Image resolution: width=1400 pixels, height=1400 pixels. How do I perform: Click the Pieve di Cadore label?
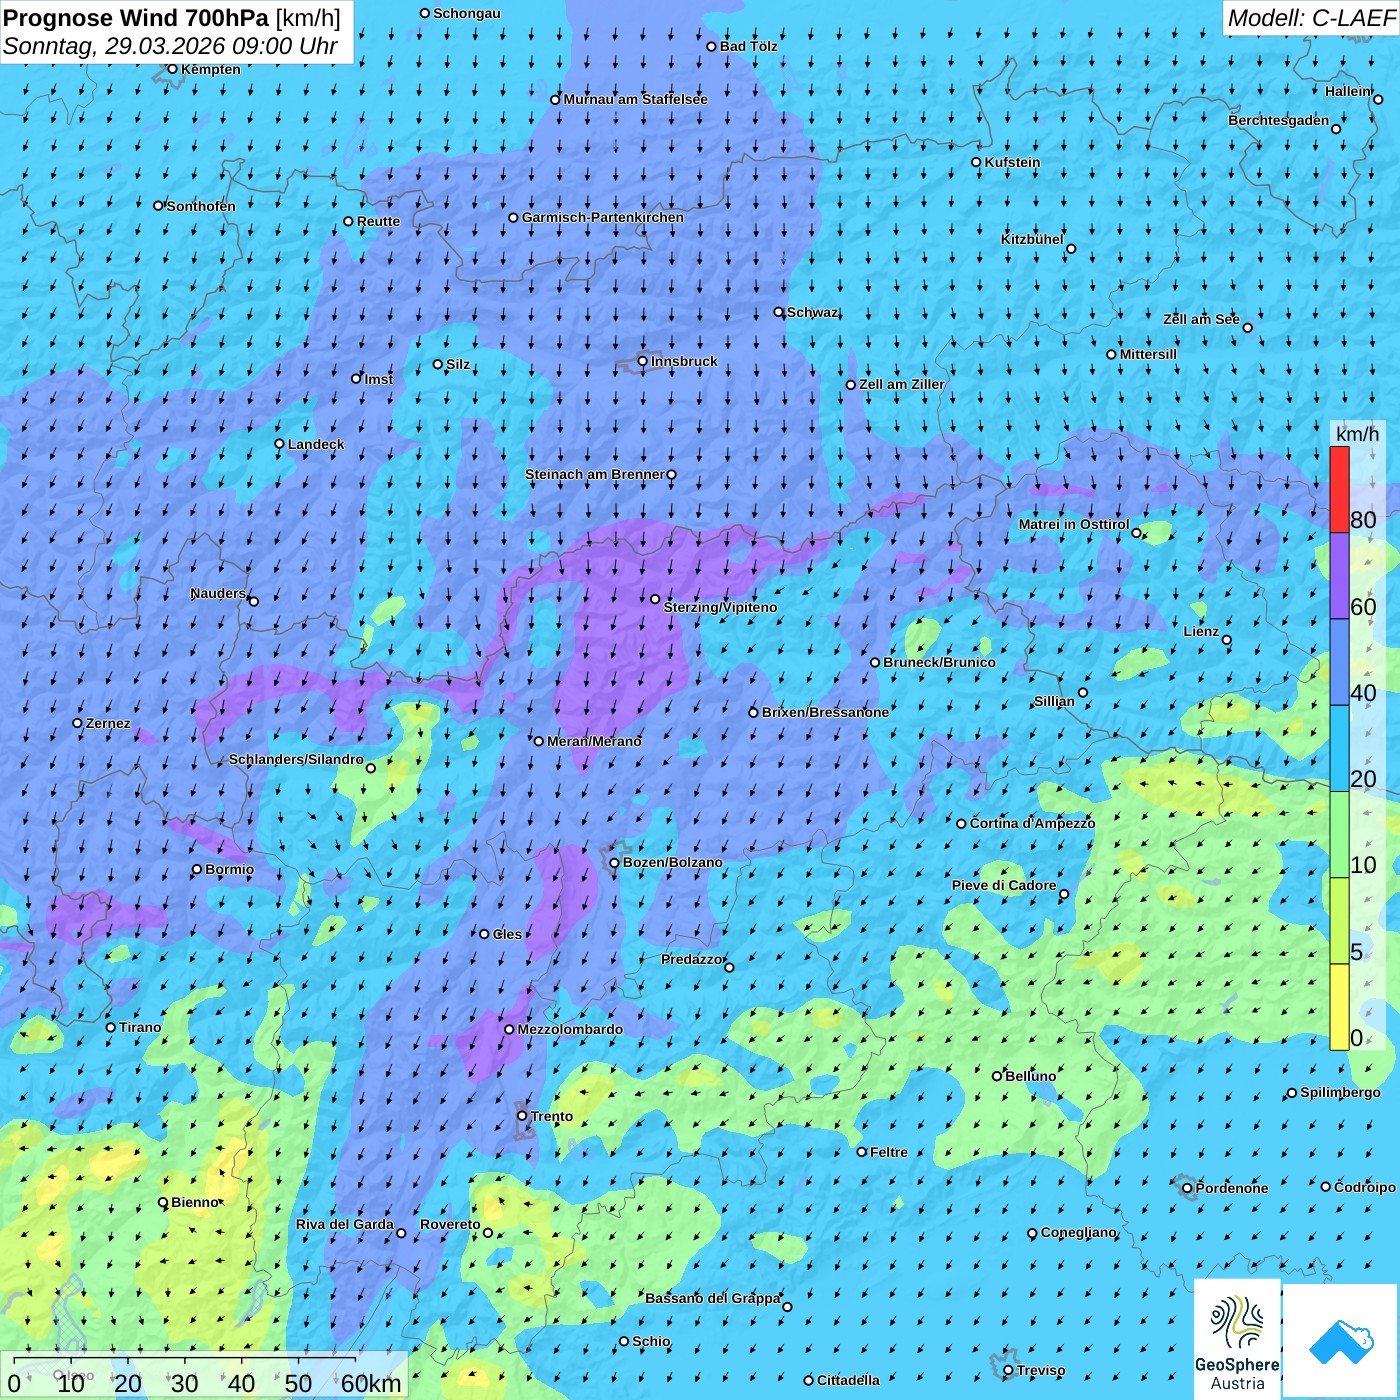coord(1004,885)
